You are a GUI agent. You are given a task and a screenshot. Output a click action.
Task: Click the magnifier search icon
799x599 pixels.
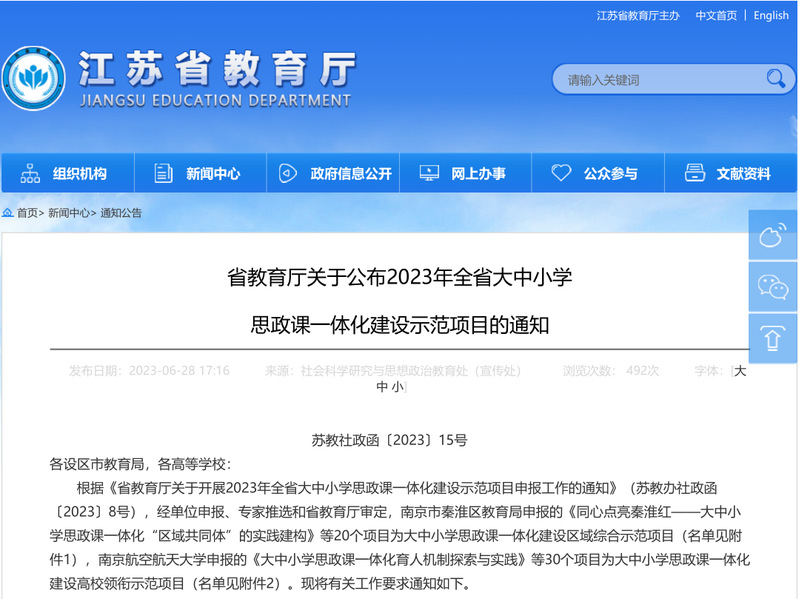tap(775, 79)
